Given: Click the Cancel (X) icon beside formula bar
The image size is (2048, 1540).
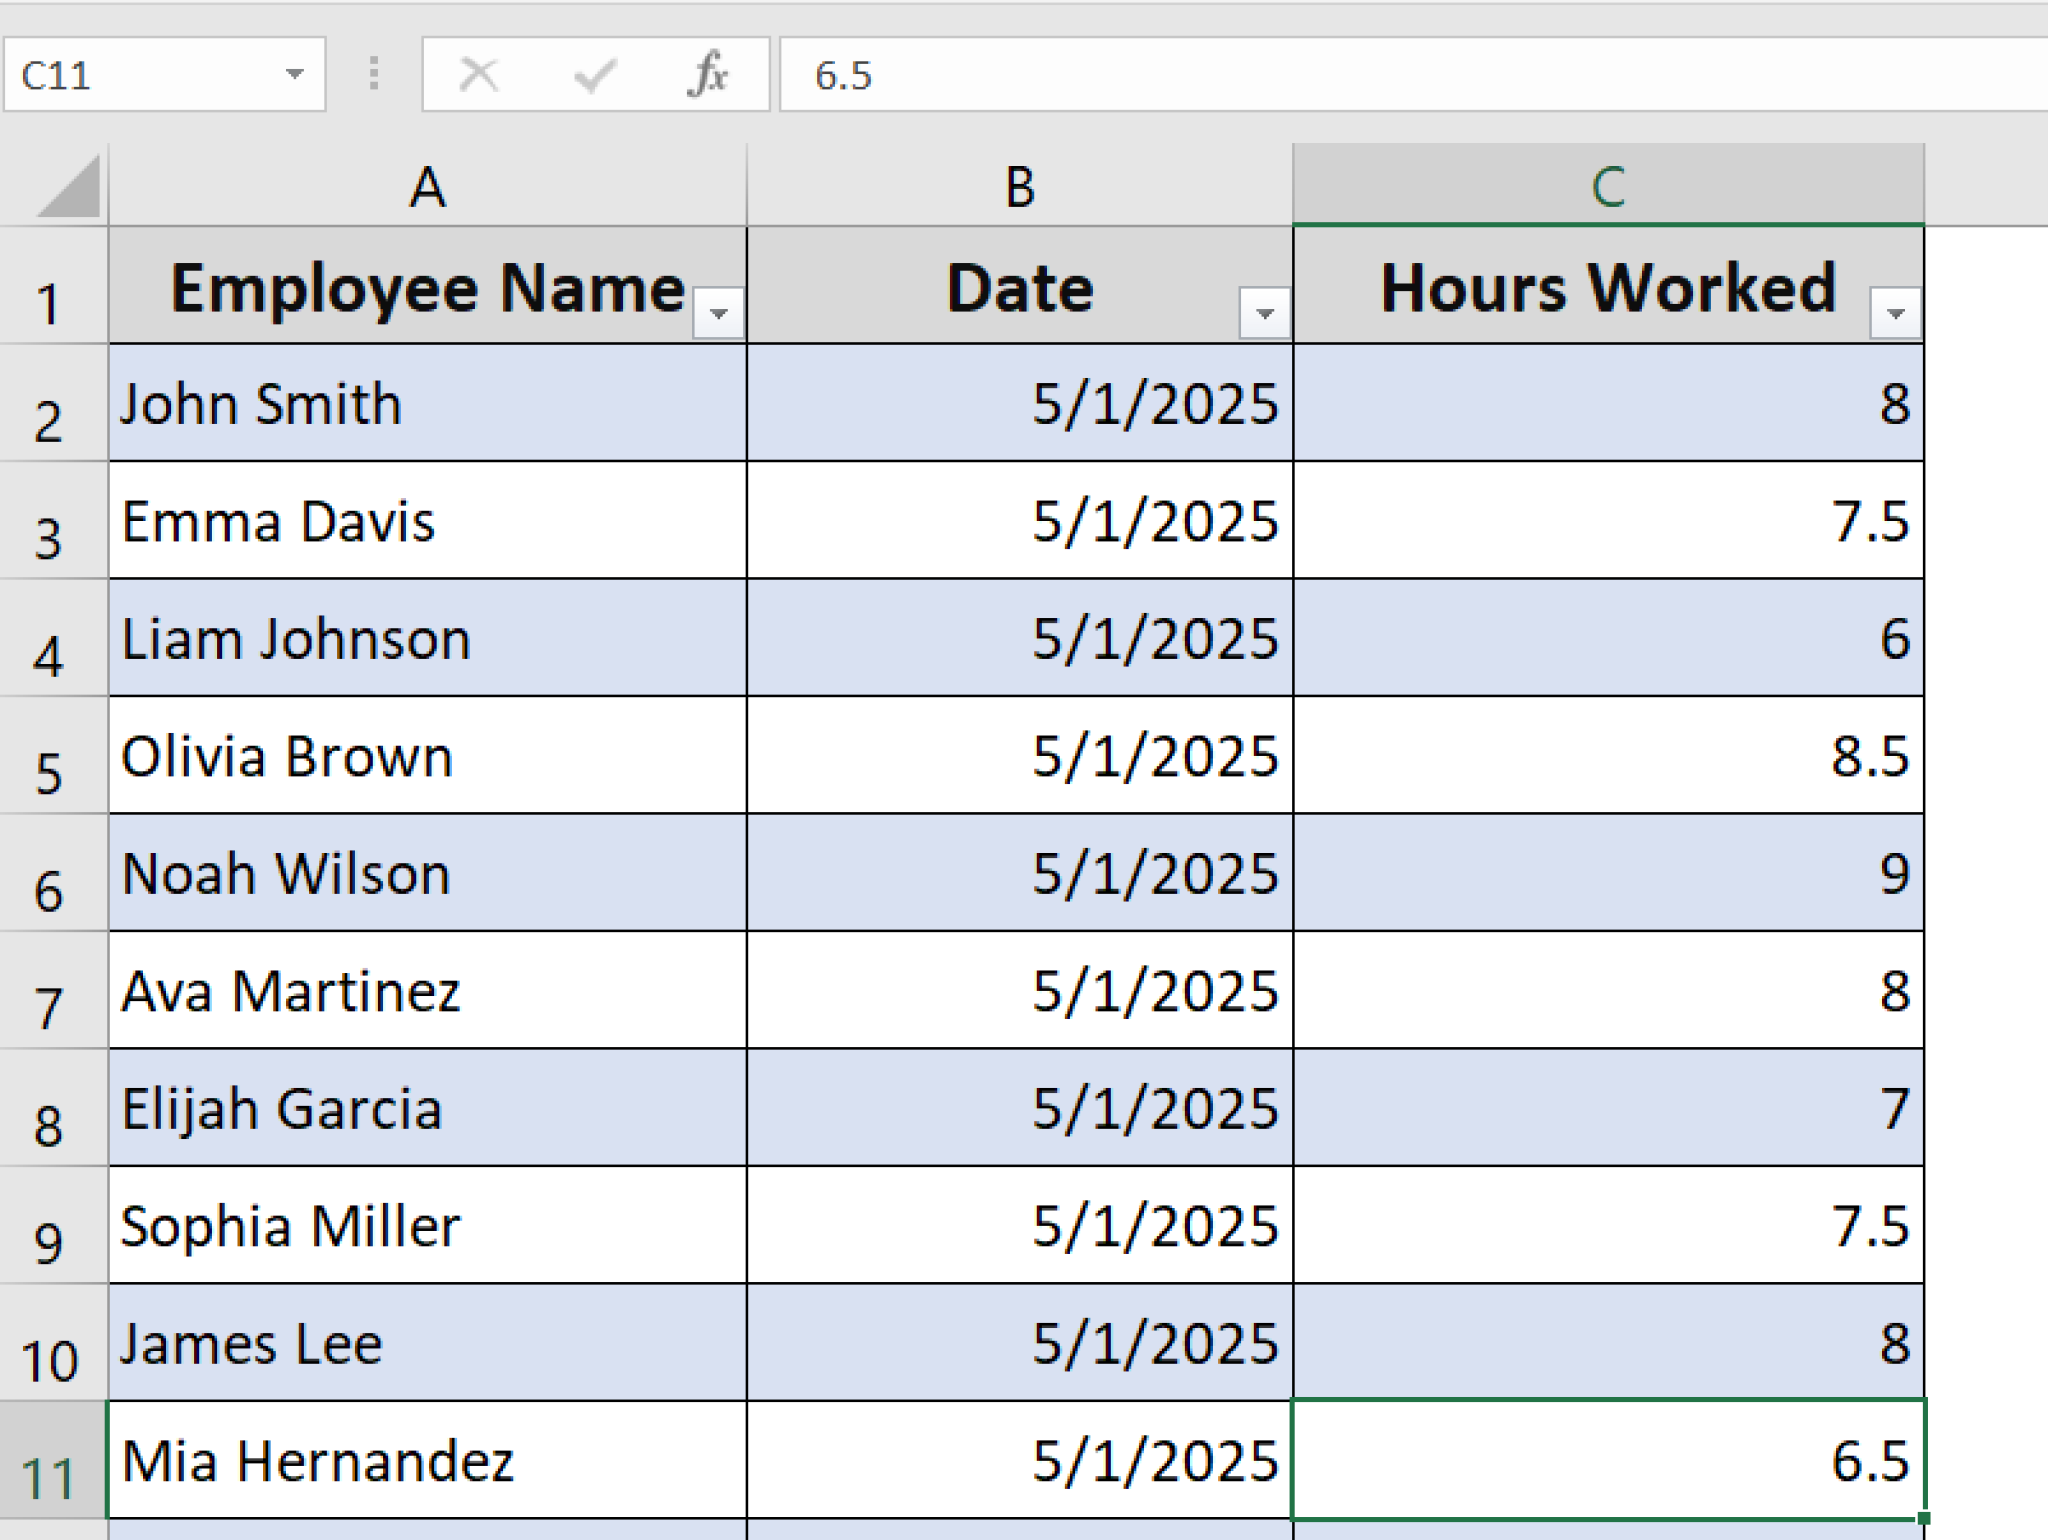Looking at the screenshot, I should coord(479,72).
